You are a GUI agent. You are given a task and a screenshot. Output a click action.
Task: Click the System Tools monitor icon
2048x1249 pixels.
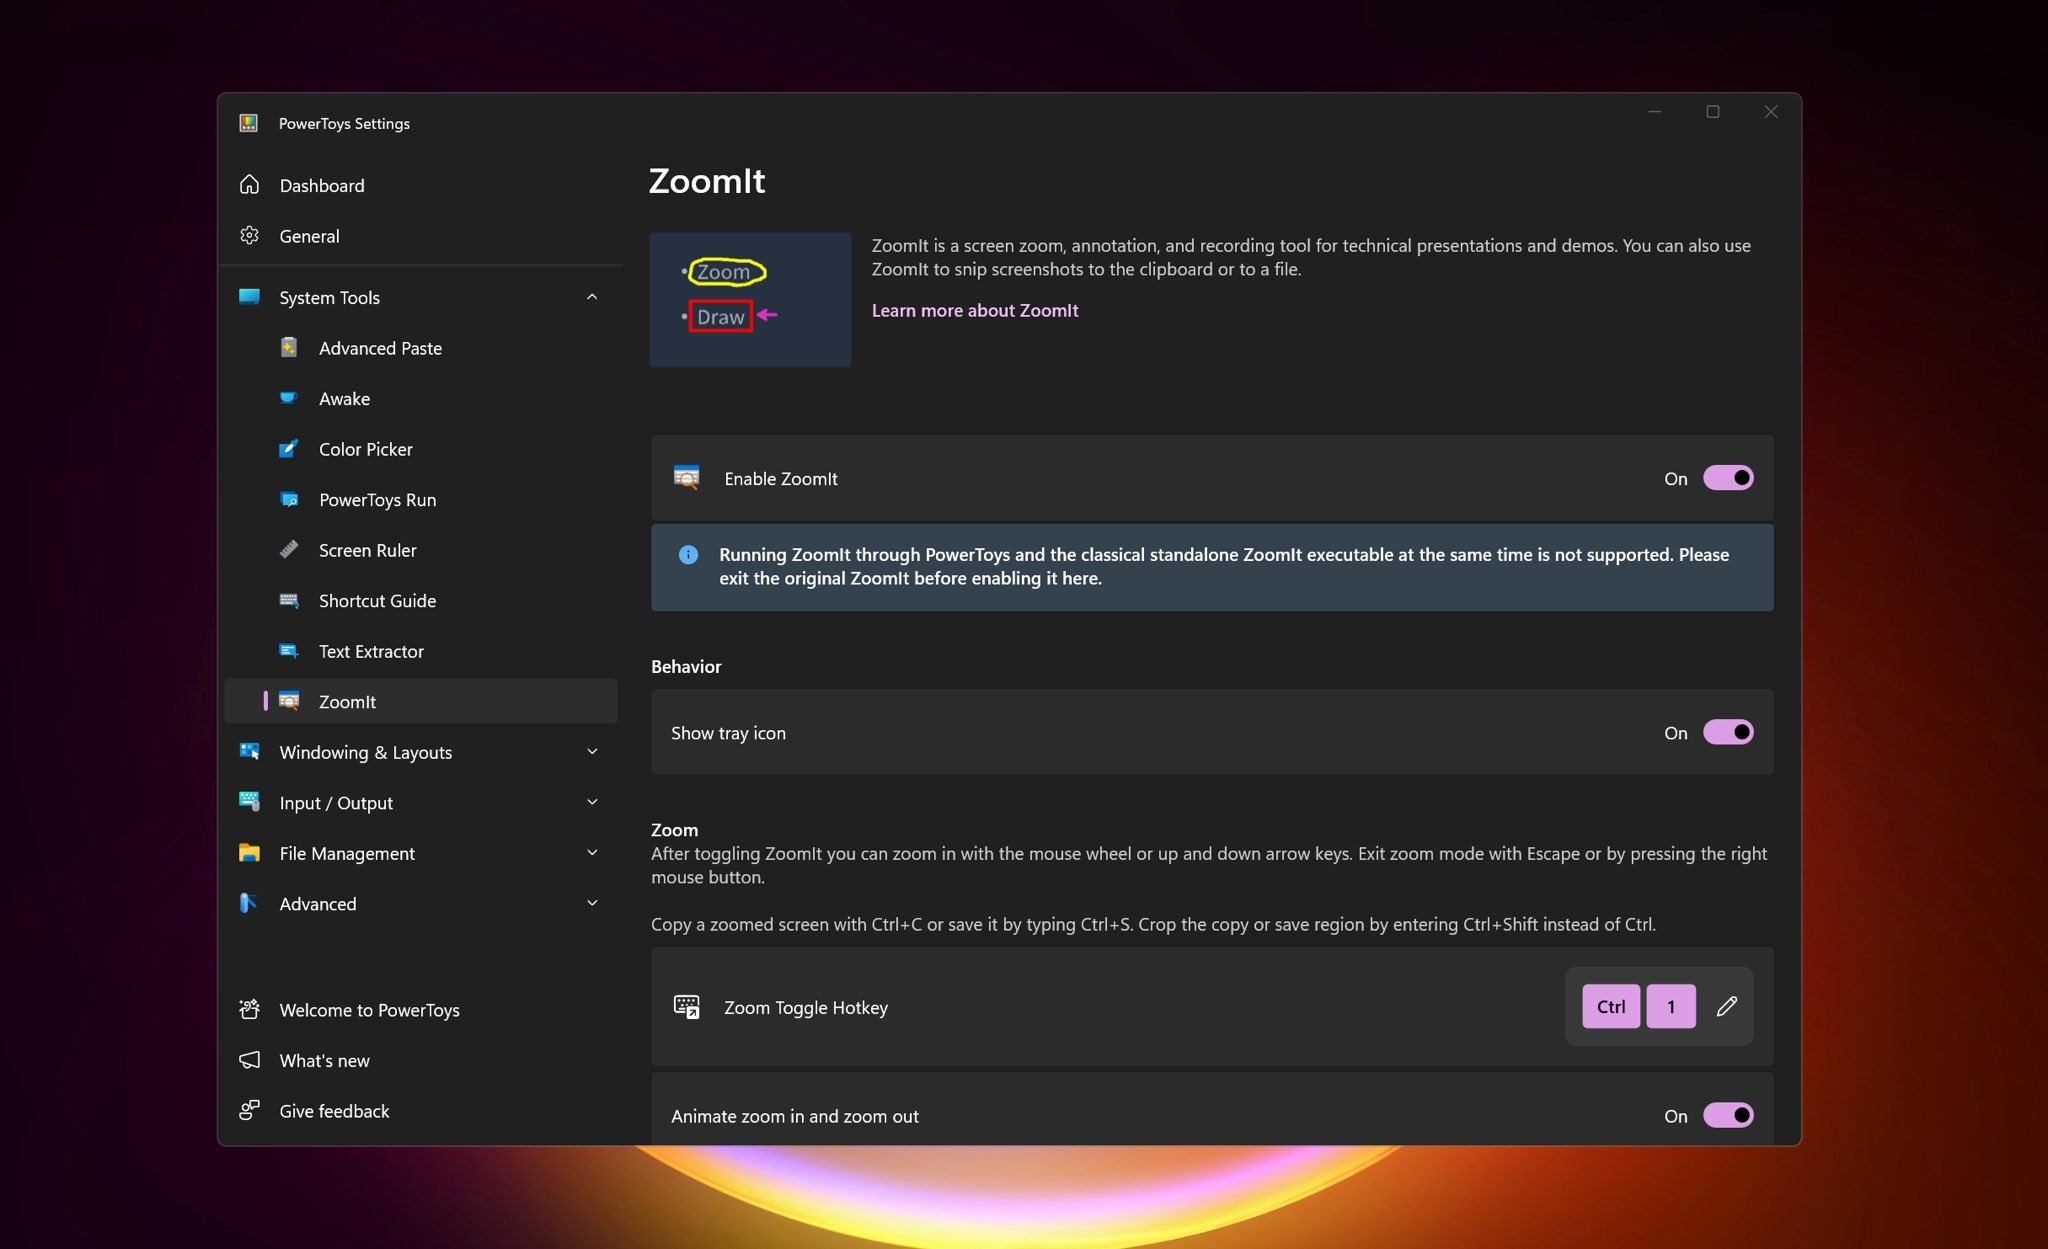(249, 297)
